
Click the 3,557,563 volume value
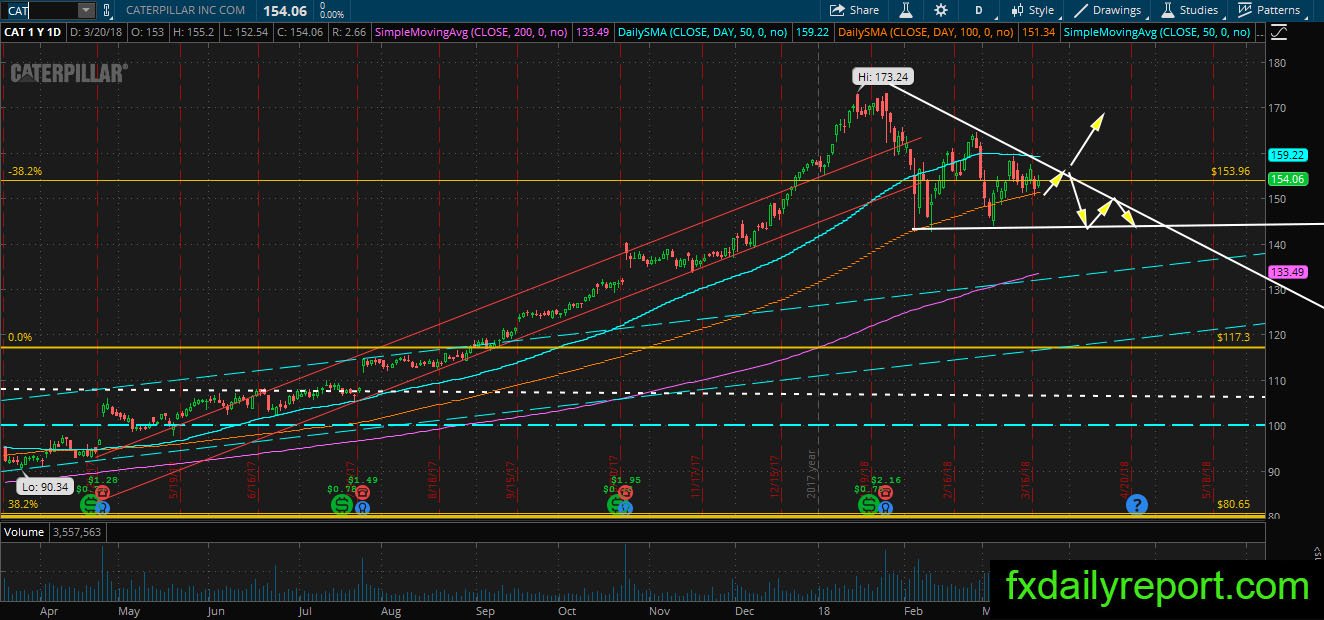pos(77,532)
